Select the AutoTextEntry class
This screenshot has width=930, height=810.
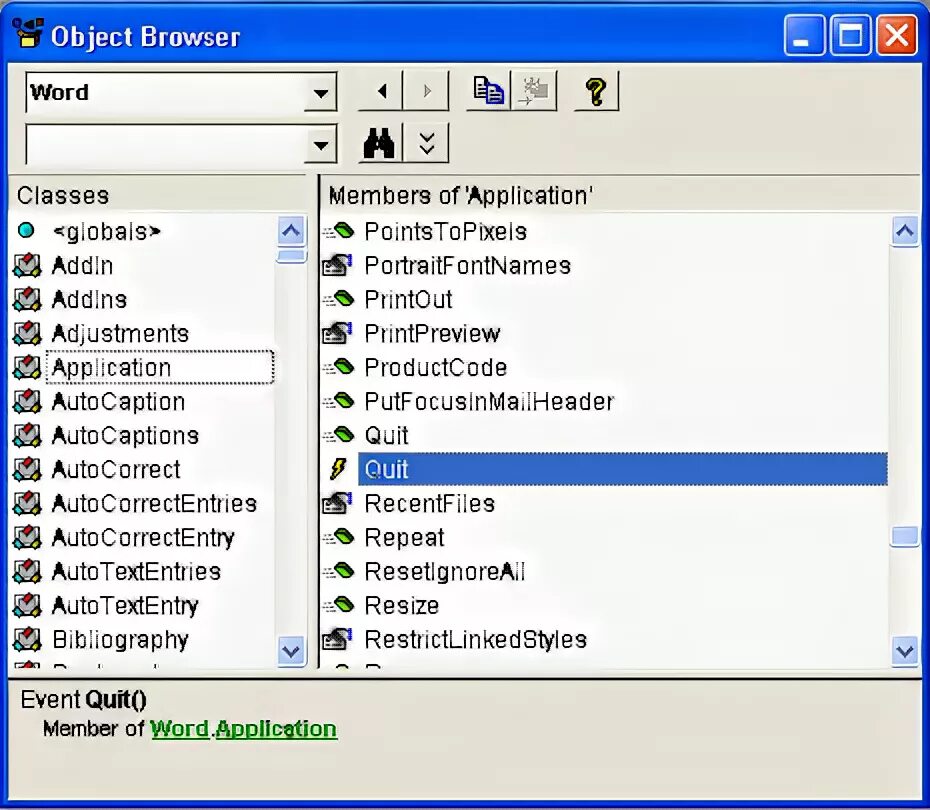(125, 605)
